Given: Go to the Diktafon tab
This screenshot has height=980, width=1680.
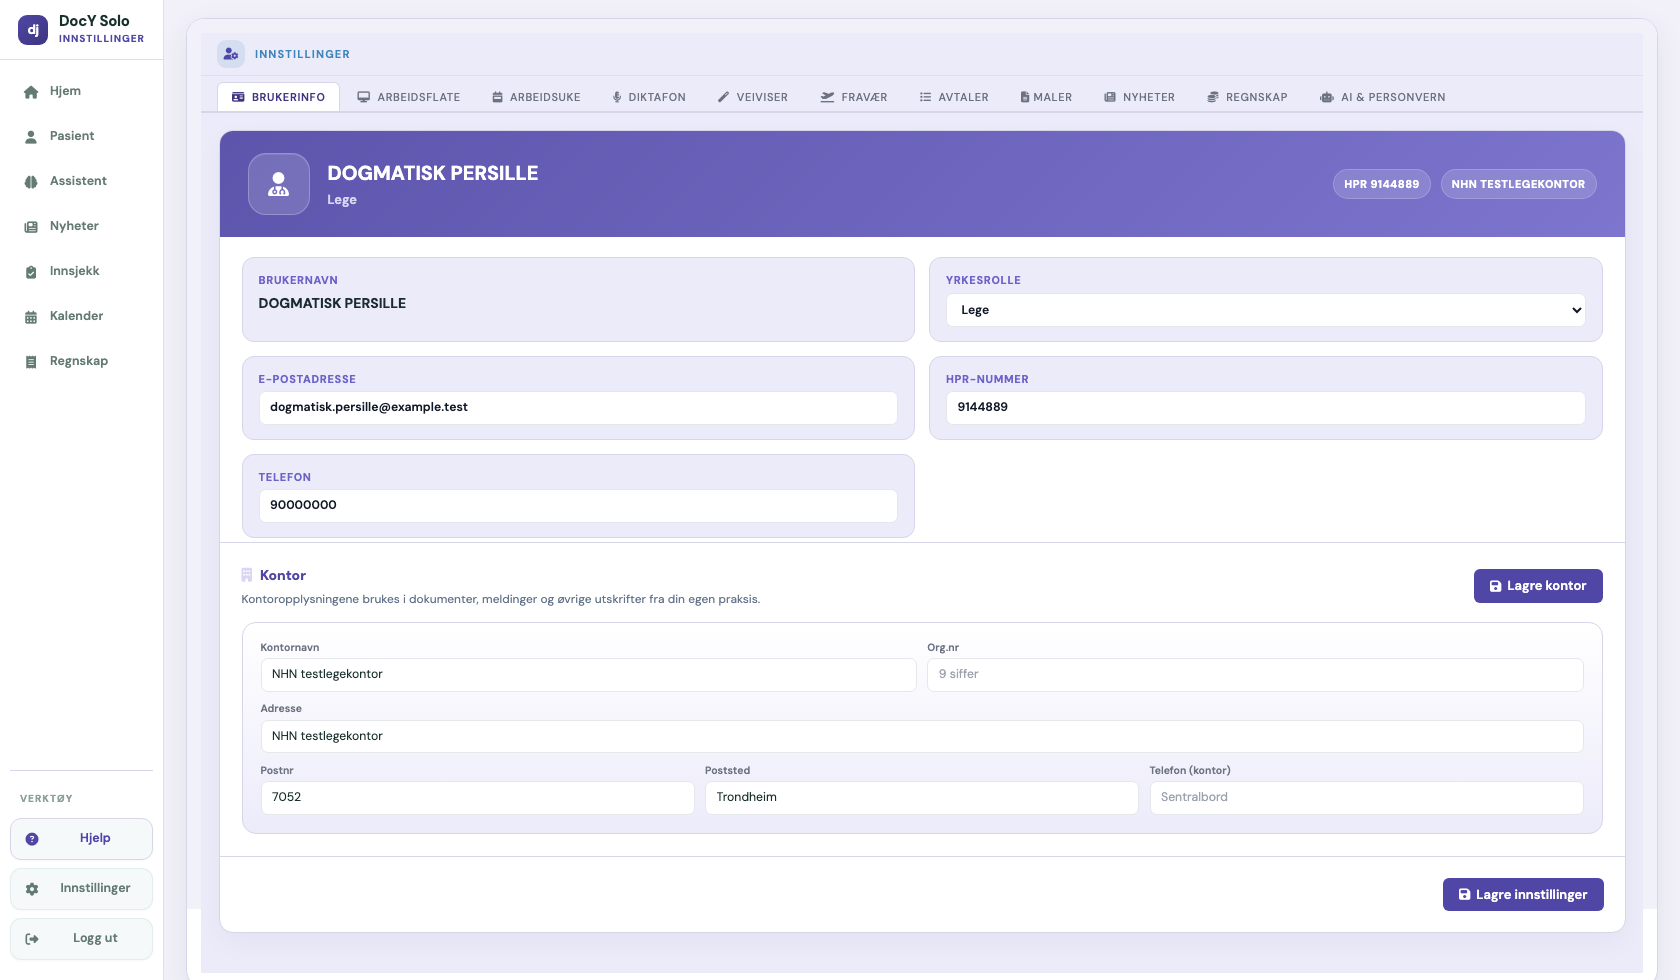Looking at the screenshot, I should coord(649,97).
